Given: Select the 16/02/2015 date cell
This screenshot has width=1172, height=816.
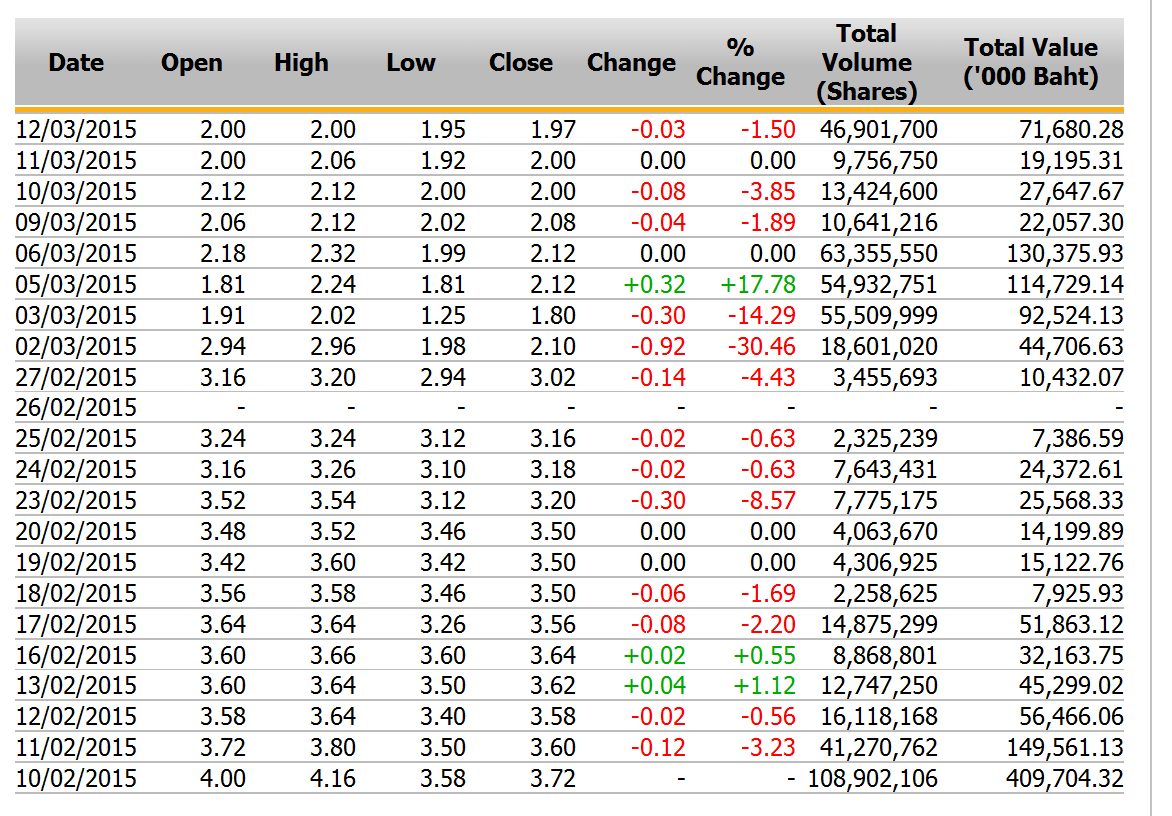Looking at the screenshot, I should pos(76,655).
